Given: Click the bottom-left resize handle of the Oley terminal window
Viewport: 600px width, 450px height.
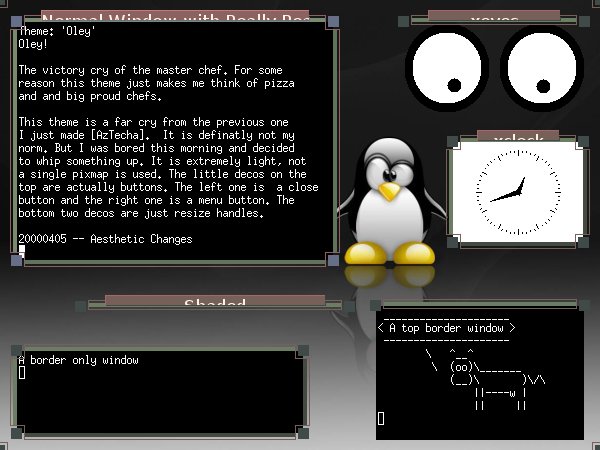Looking at the screenshot, I should [x=16, y=260].
